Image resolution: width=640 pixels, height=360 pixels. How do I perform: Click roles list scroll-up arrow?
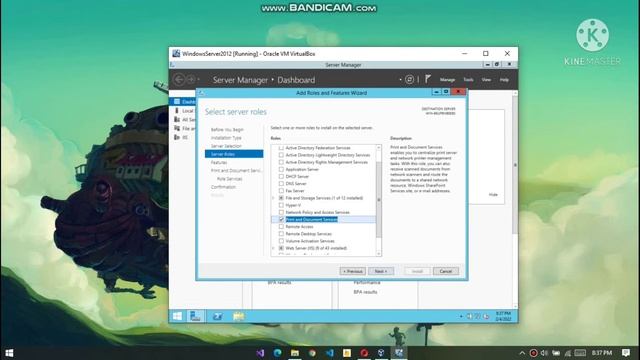click(378, 147)
